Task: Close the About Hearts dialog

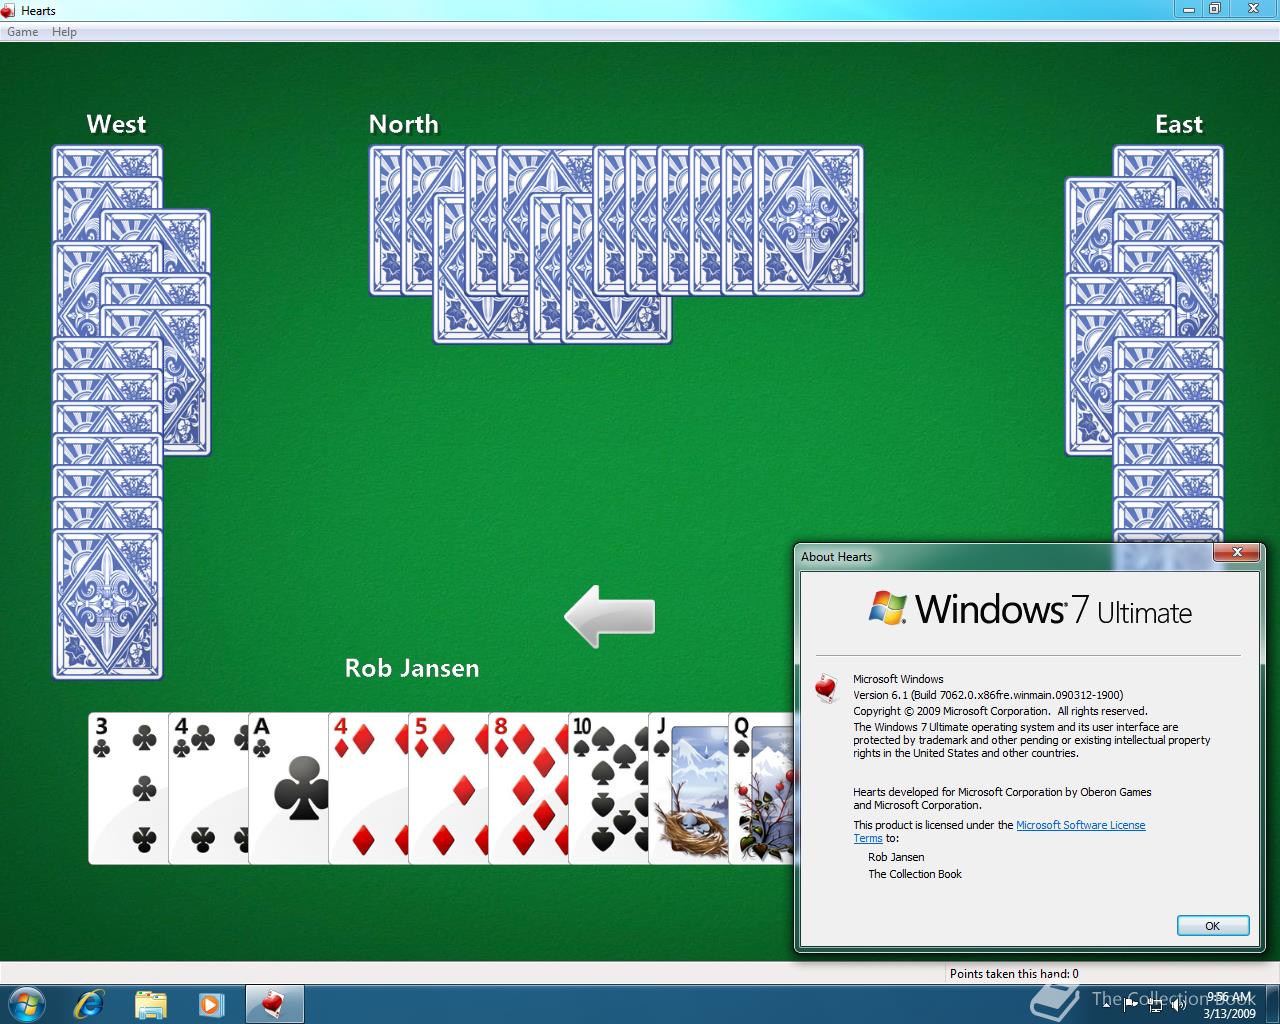Action: pos(1237,553)
